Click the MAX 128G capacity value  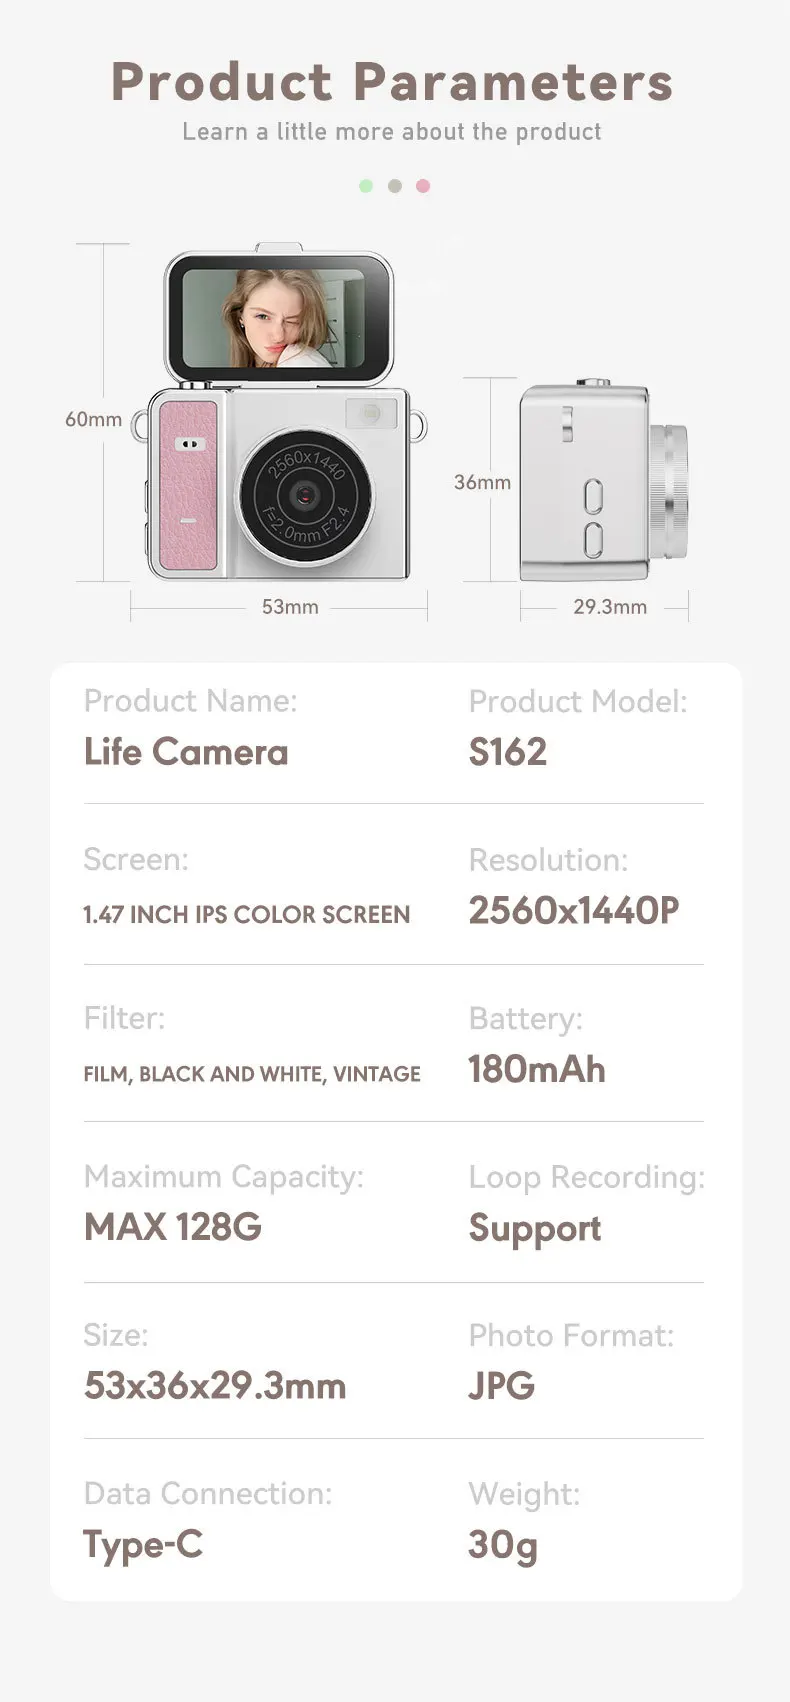(173, 1227)
